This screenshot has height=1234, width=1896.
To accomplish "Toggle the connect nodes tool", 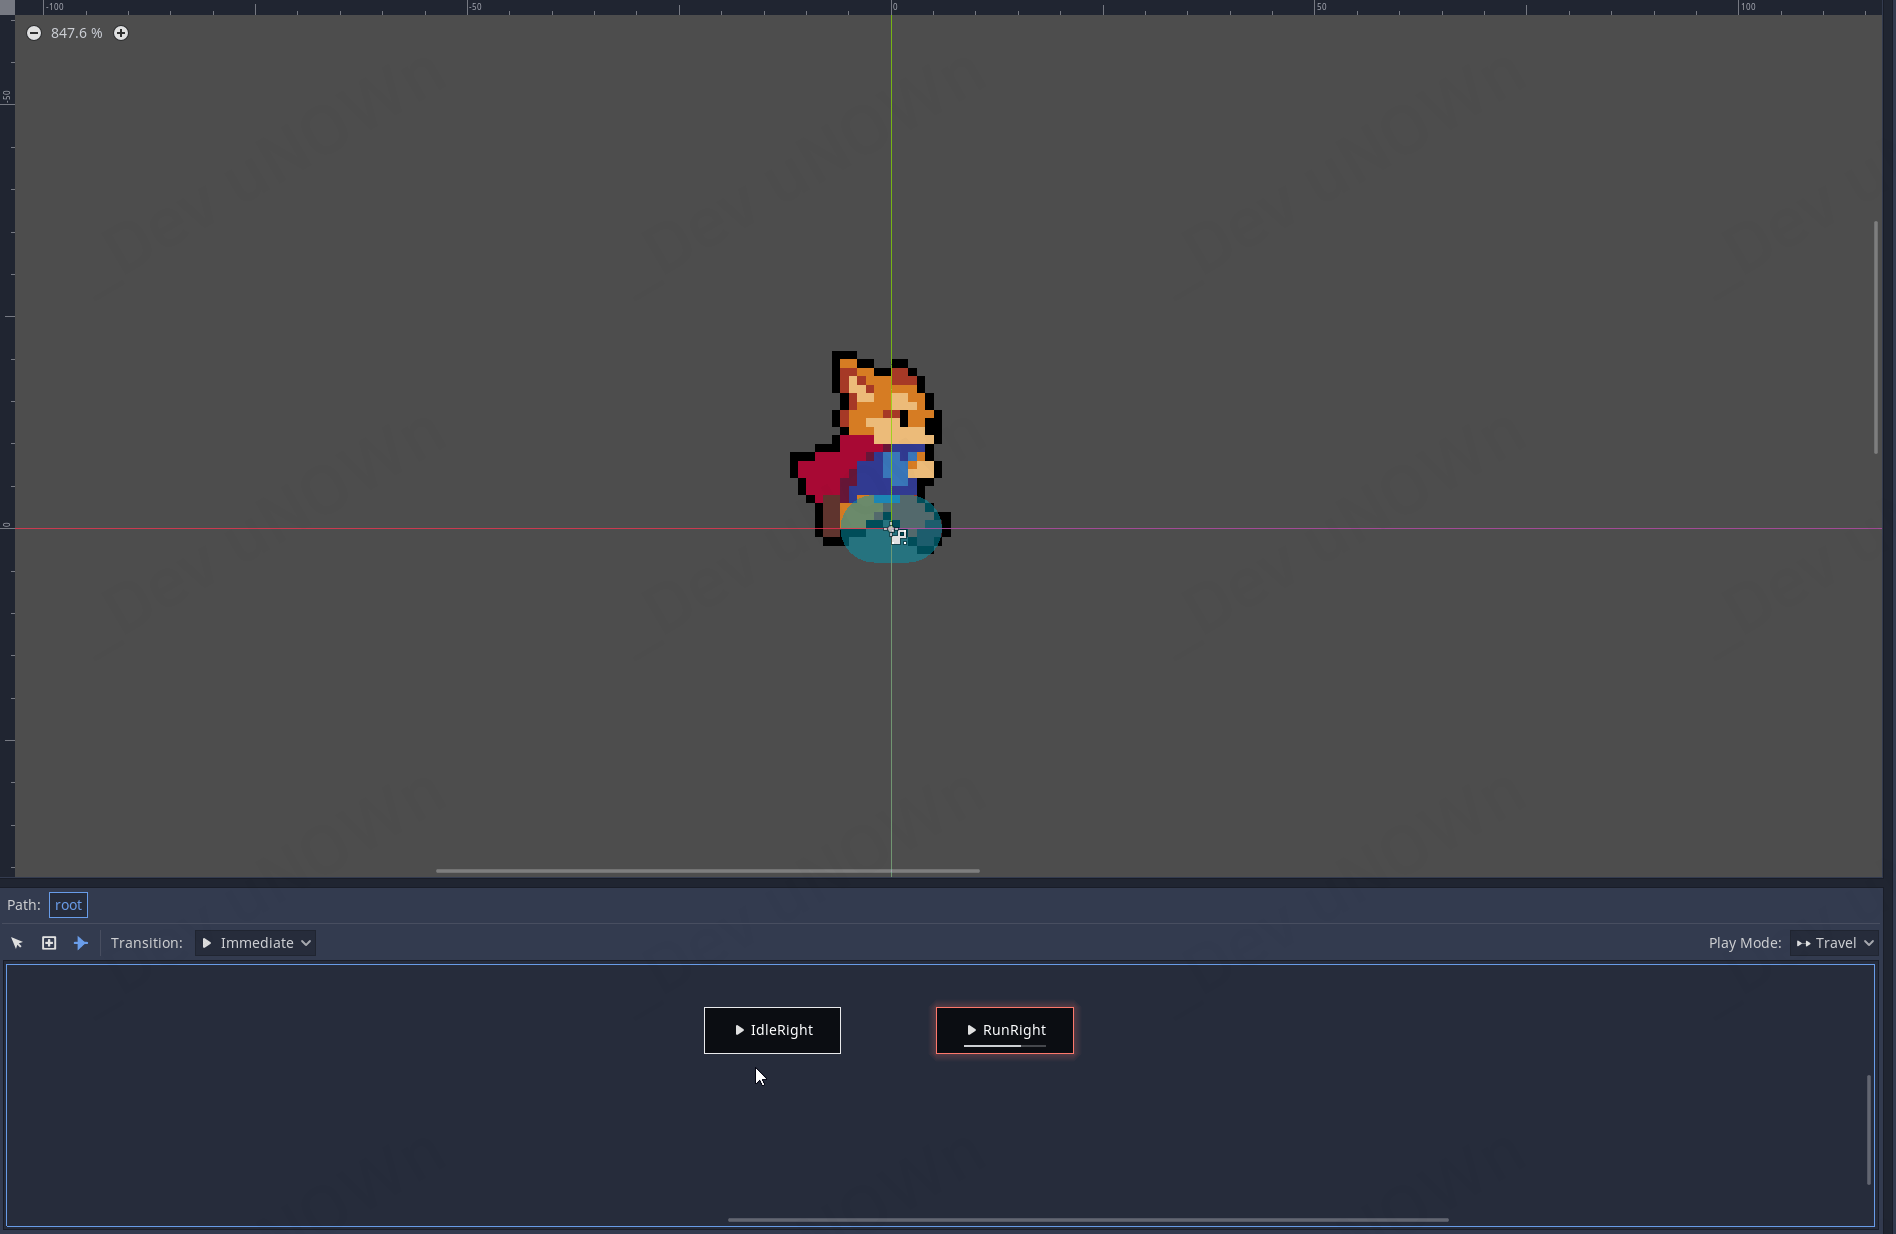I will pos(81,943).
